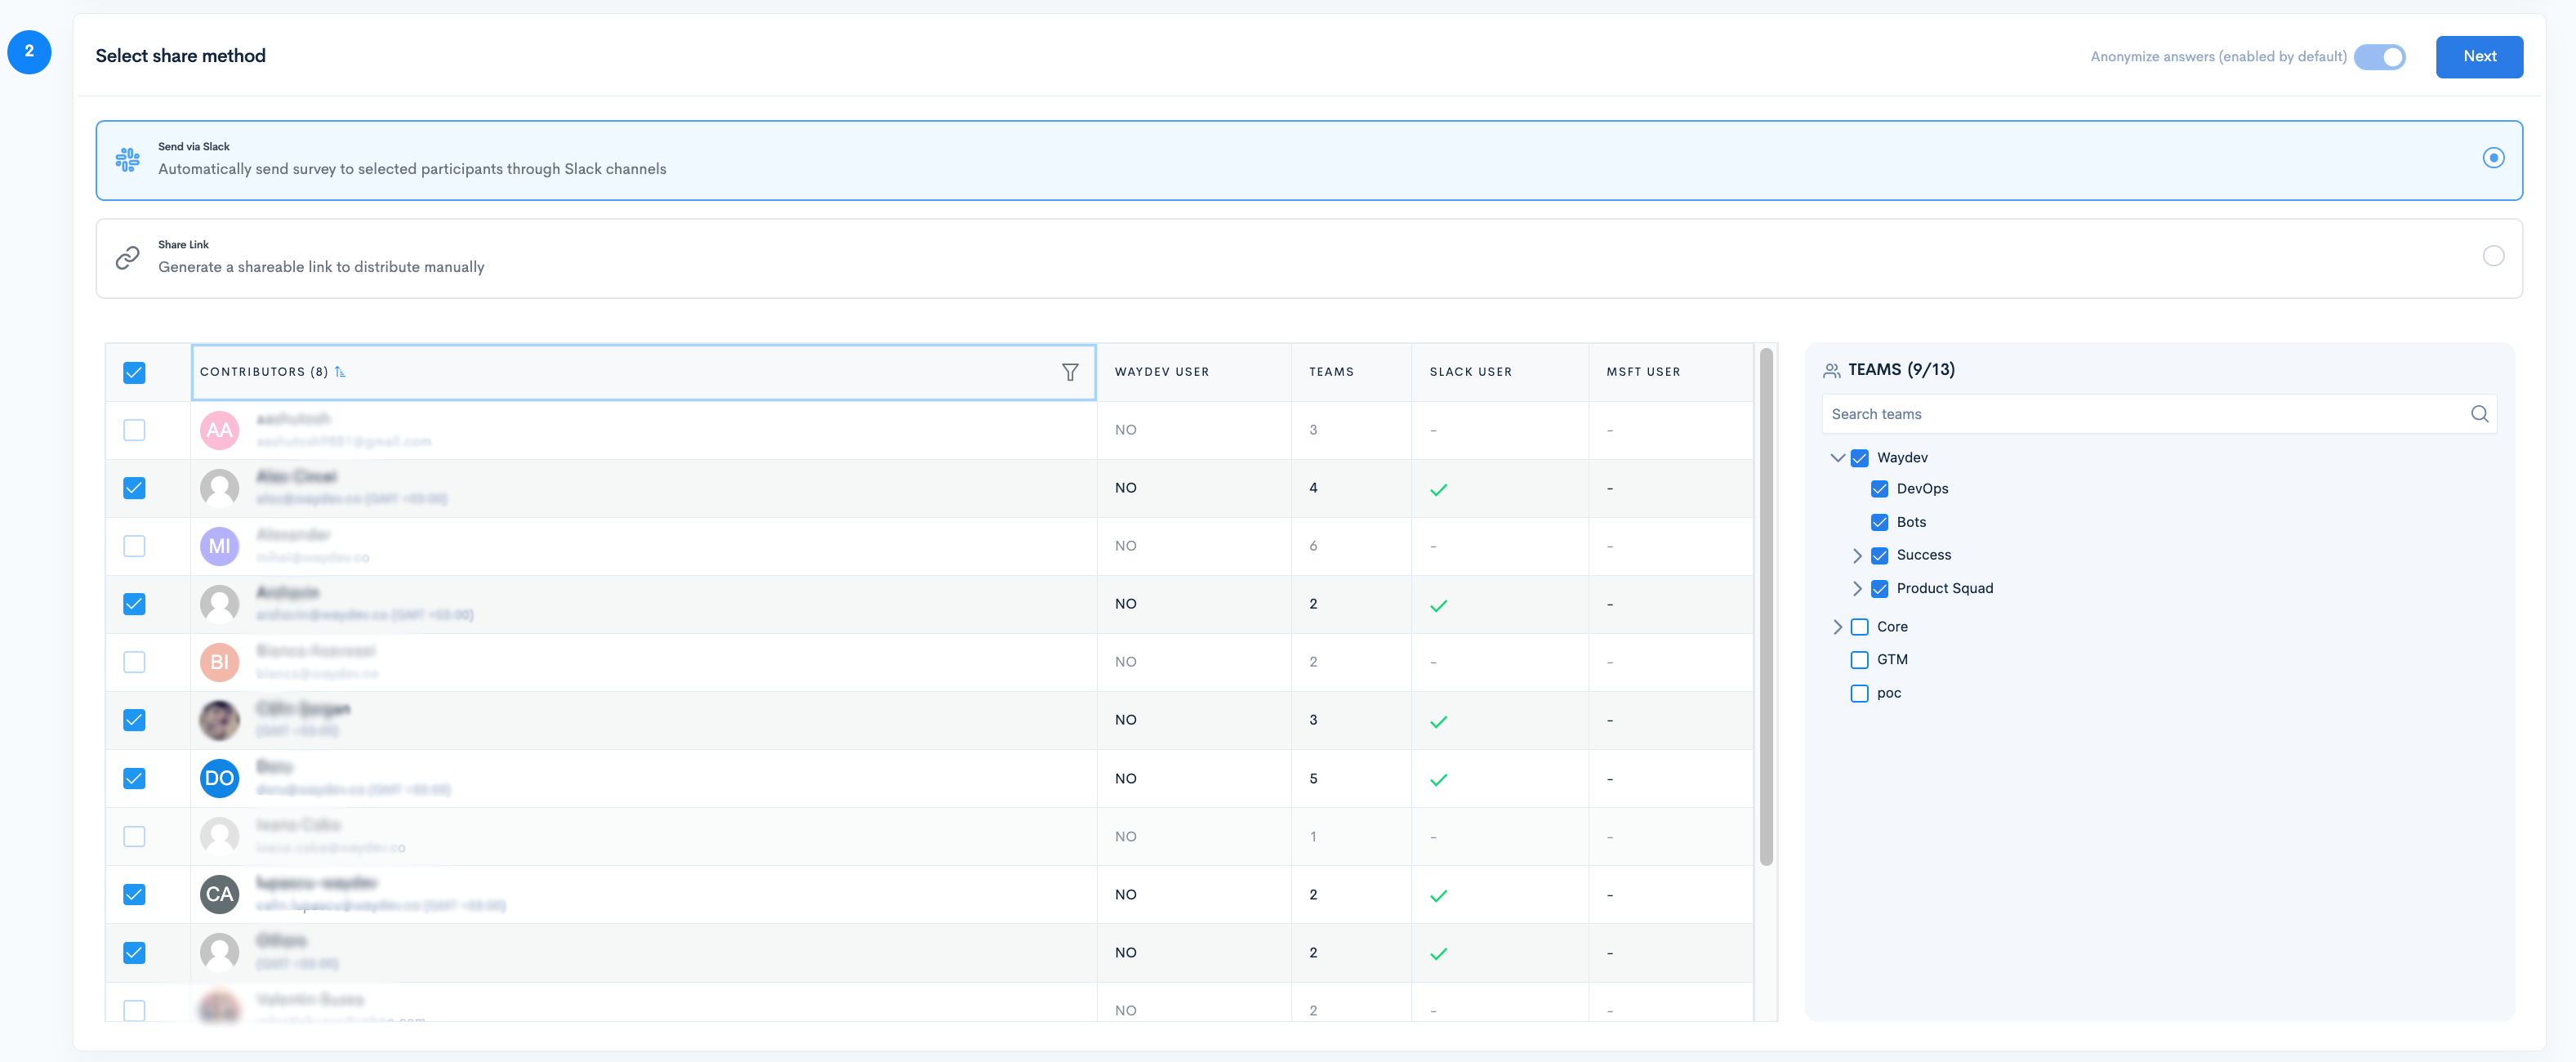Click the contributors sort order icon
This screenshot has height=1062, width=2576.
click(340, 372)
